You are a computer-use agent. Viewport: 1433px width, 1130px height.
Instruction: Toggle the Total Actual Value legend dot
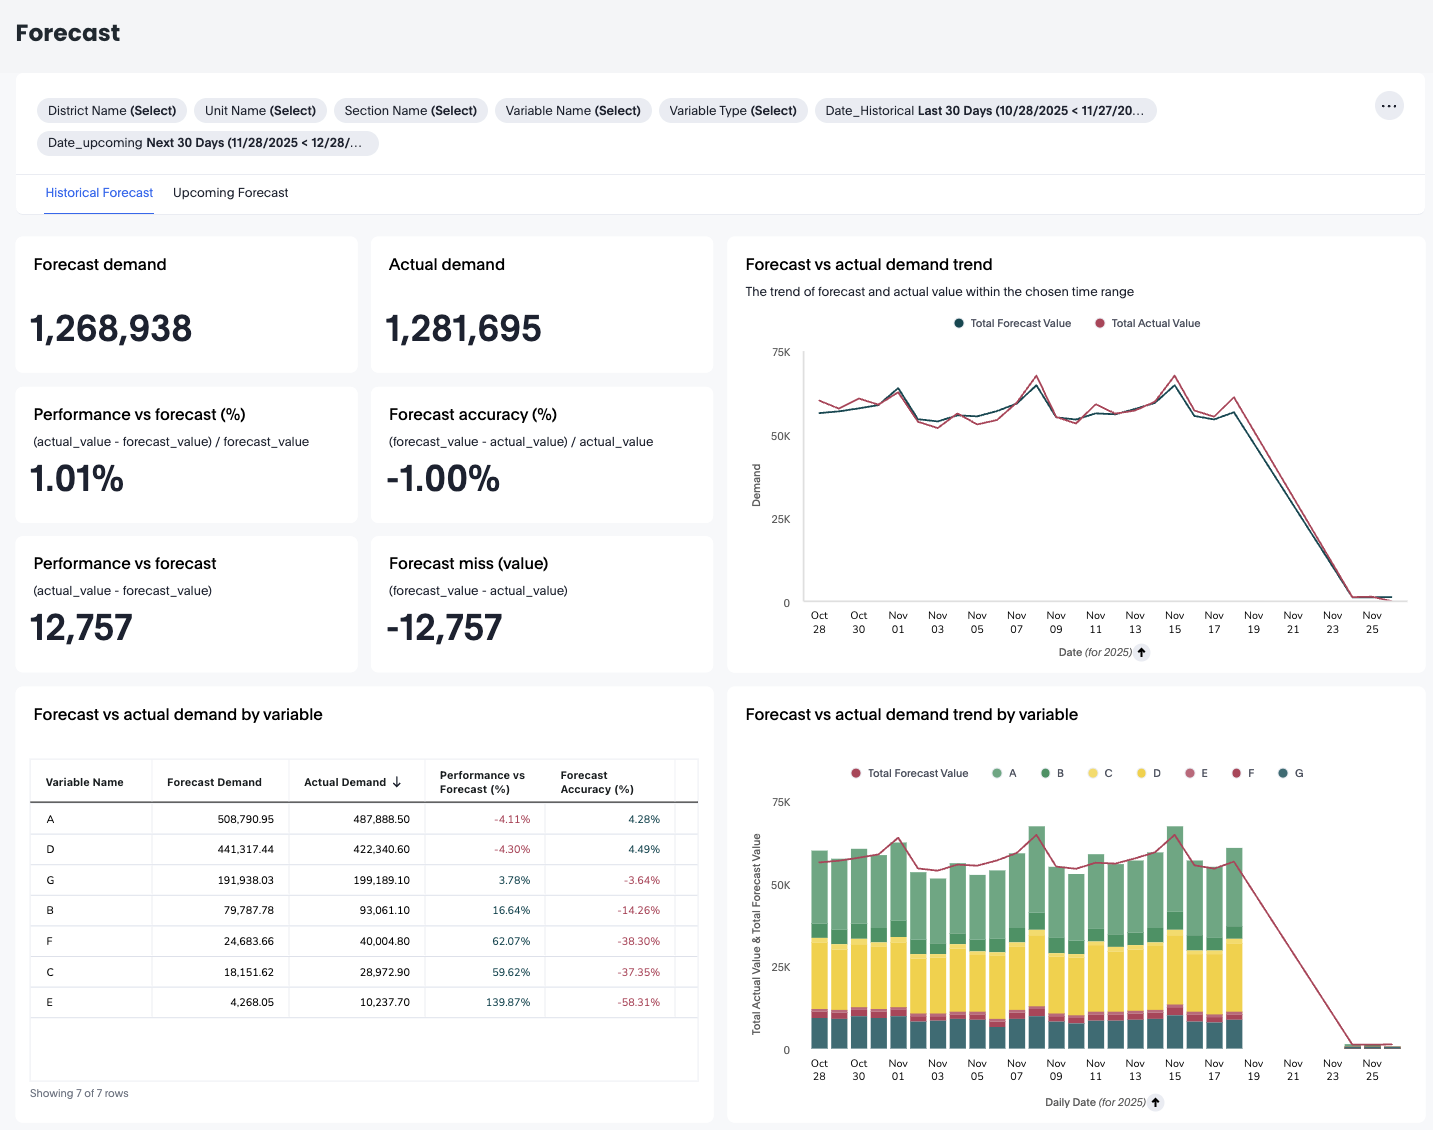coord(1100,323)
